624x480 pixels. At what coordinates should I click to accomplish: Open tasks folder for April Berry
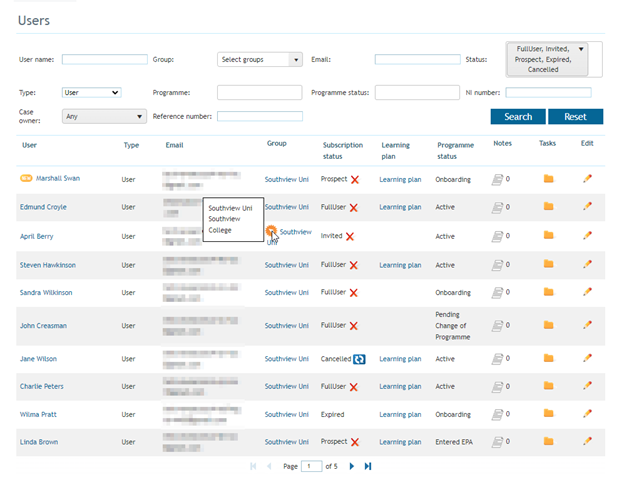[x=548, y=235]
